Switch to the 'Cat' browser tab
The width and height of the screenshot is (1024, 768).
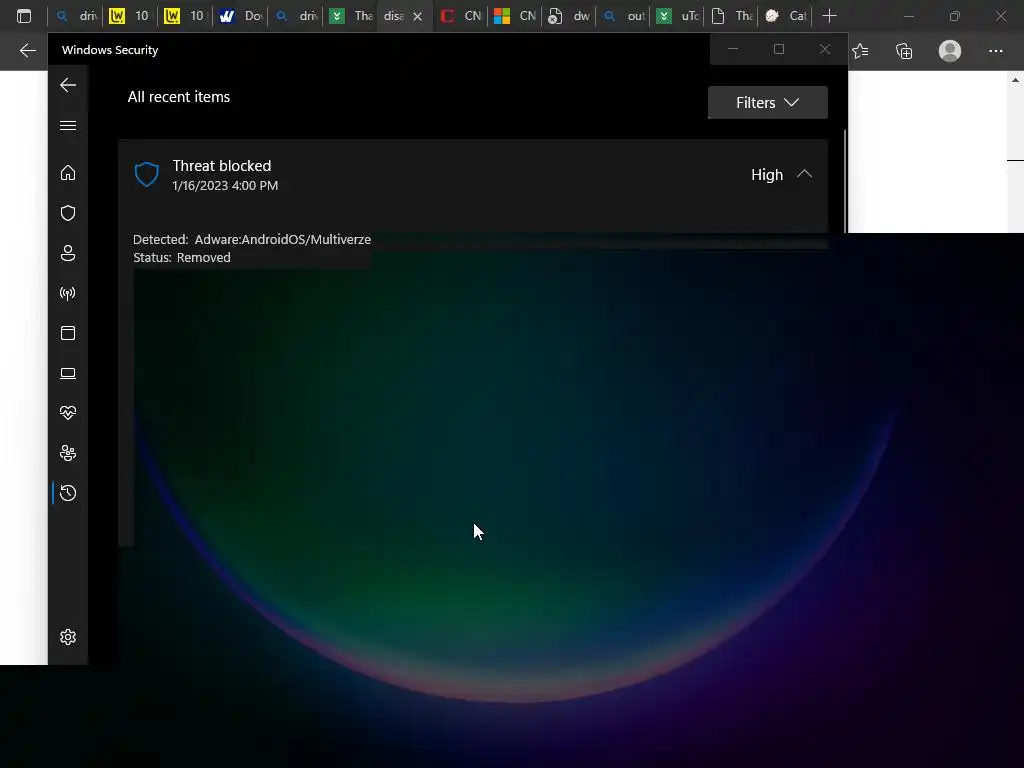(786, 16)
